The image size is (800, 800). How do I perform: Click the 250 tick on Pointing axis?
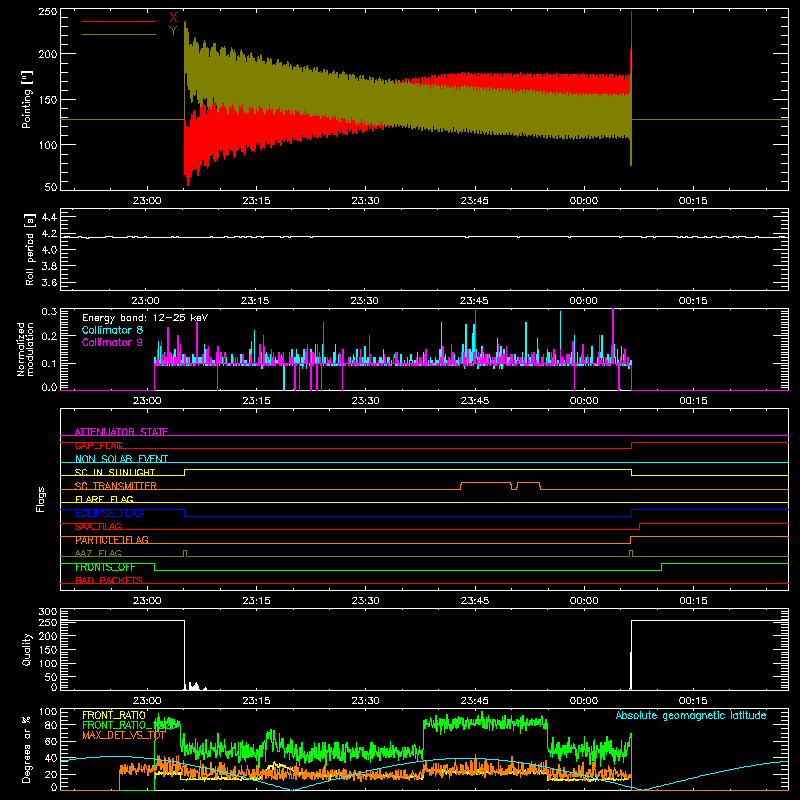pyautogui.click(x=47, y=12)
